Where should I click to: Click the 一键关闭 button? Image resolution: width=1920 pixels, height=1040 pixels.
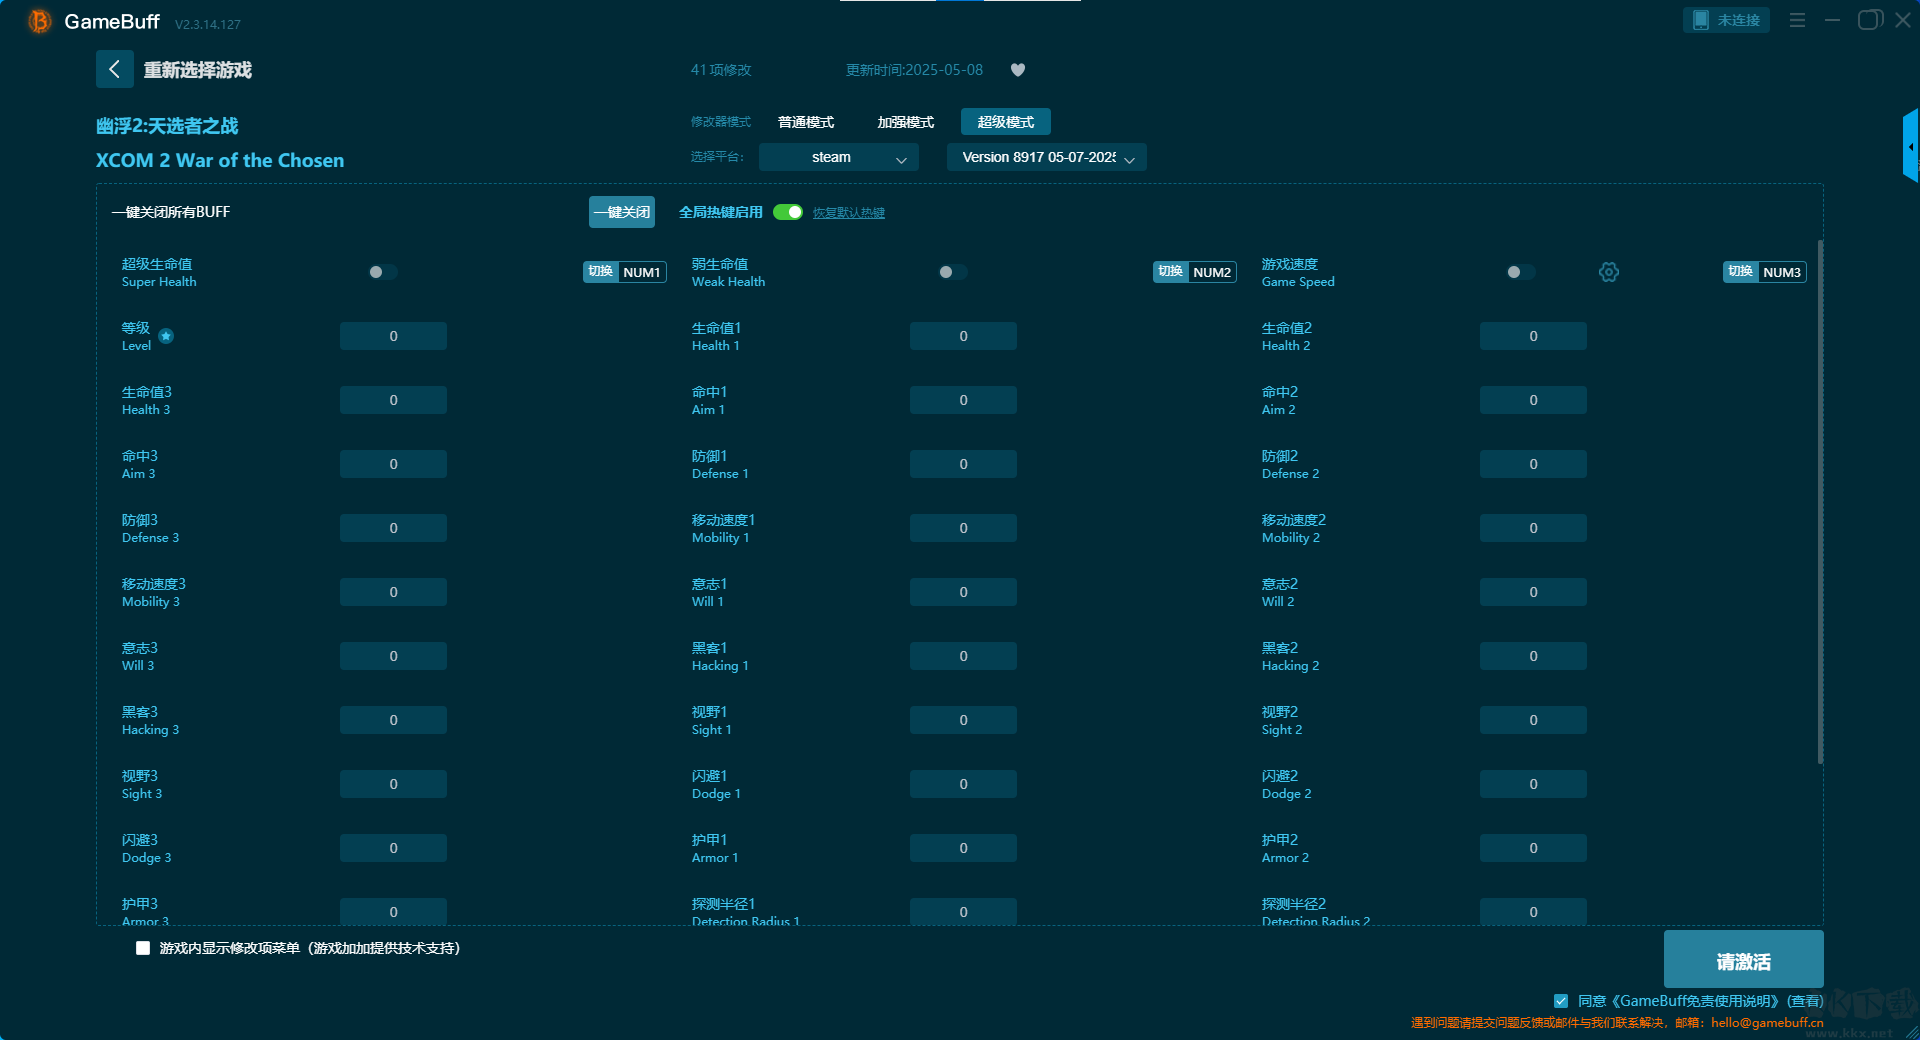(621, 212)
